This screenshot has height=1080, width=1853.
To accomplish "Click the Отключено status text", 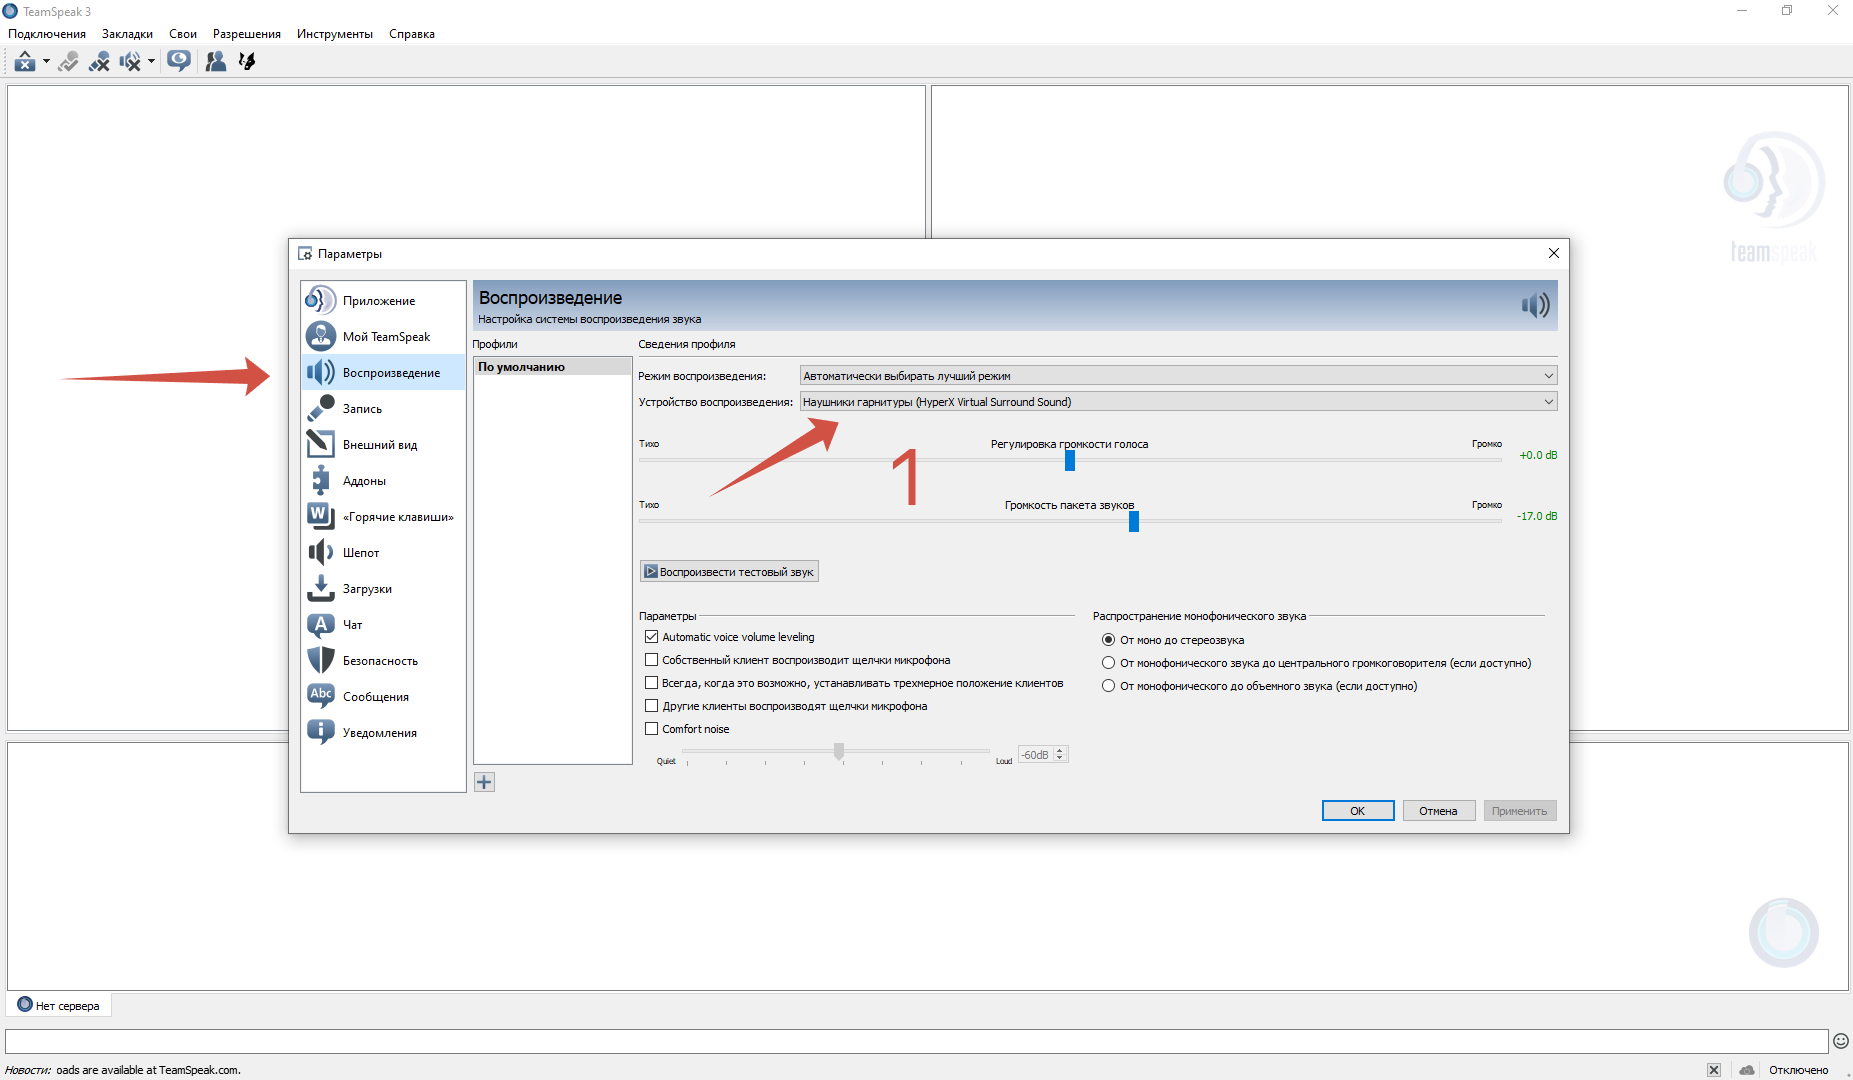I will (x=1798, y=1070).
